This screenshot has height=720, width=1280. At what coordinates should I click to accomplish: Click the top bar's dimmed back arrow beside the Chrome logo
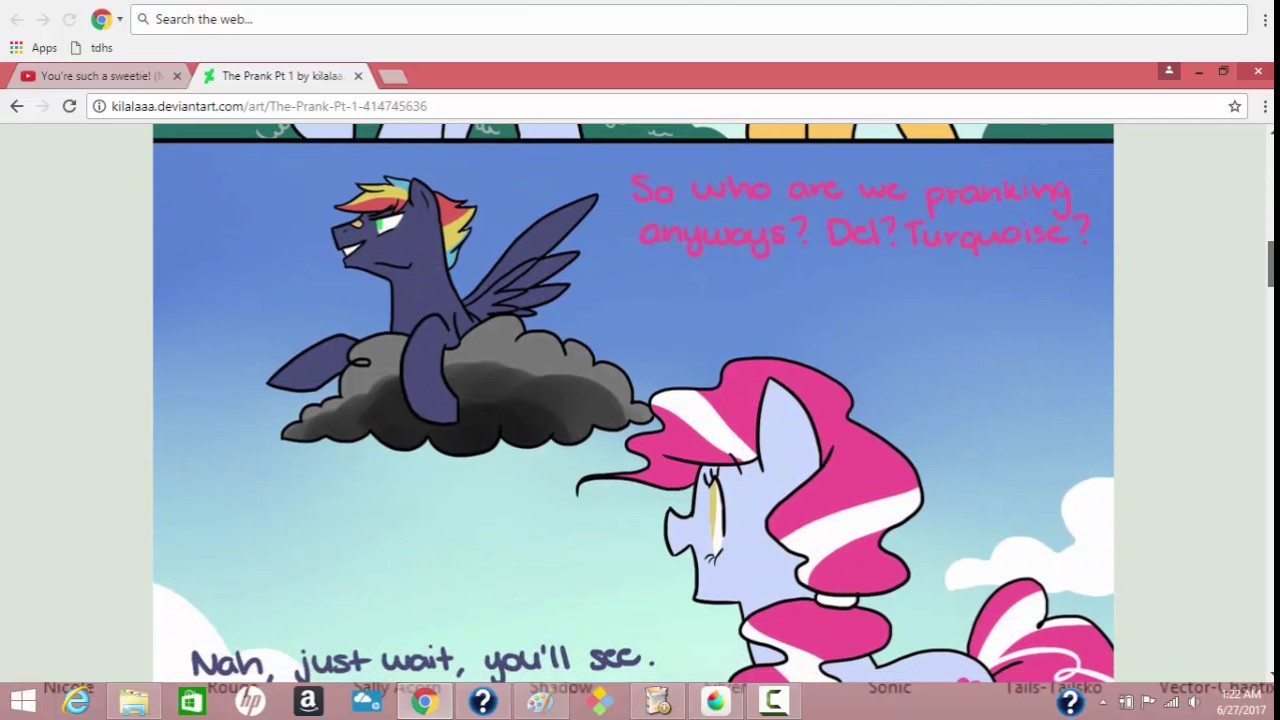pyautogui.click(x=16, y=19)
